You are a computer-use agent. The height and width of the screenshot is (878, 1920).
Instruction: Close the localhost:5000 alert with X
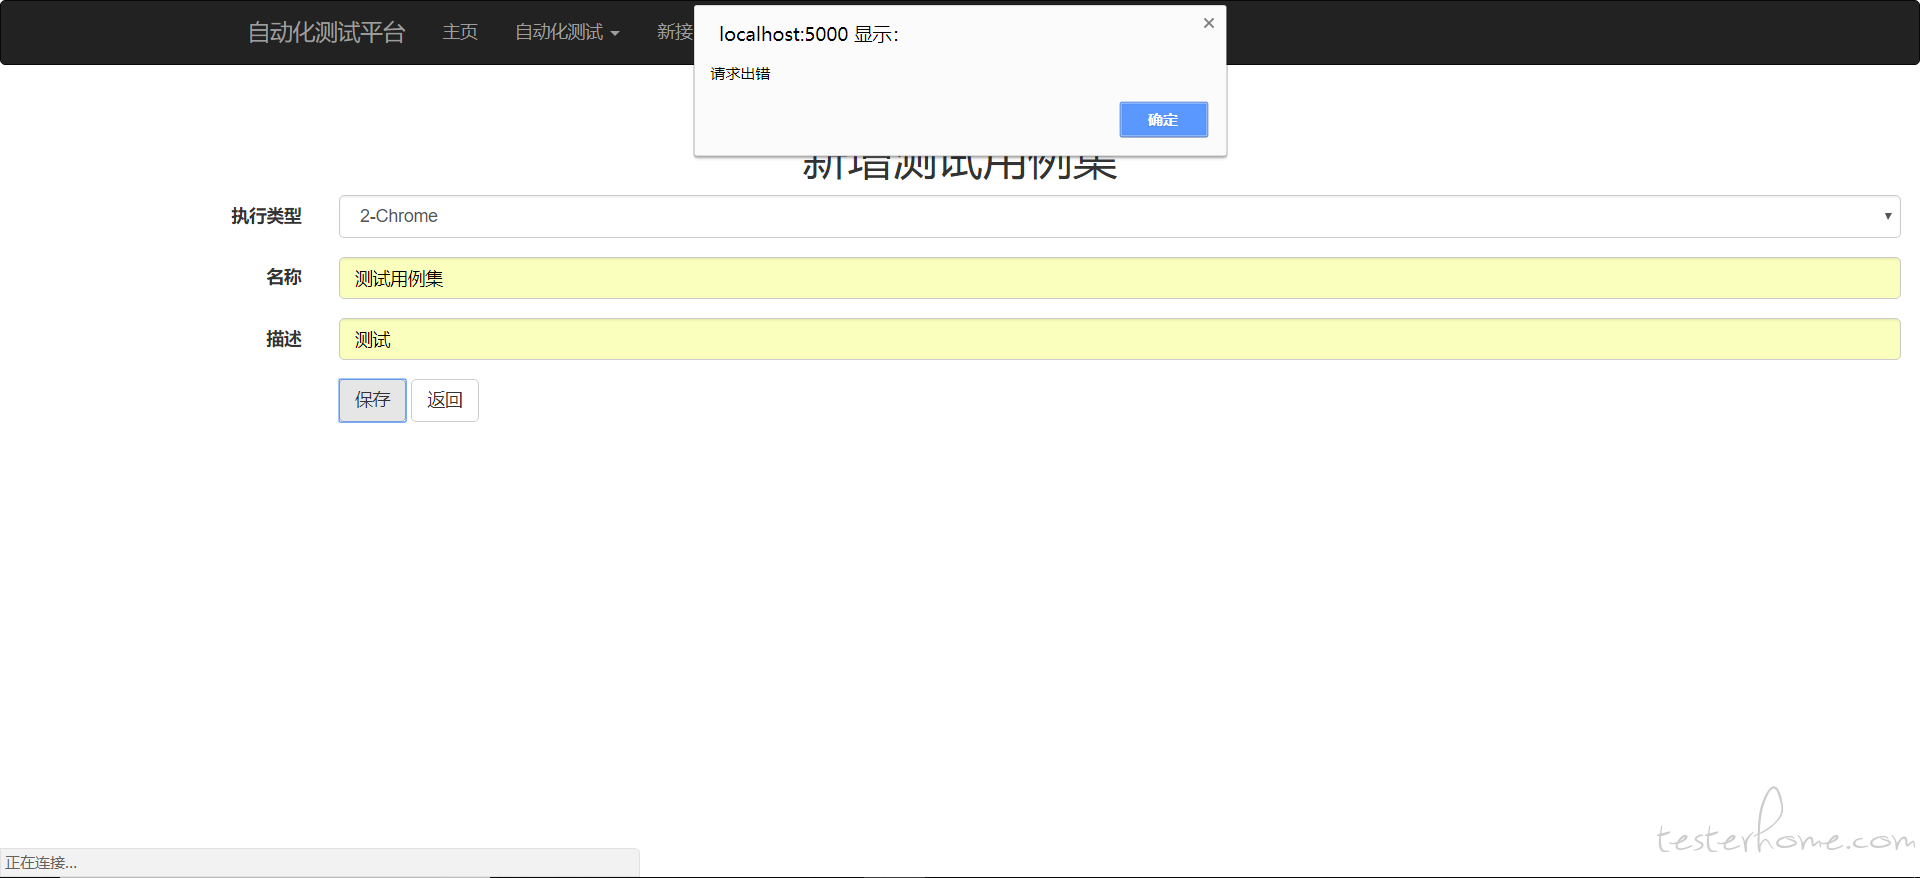pyautogui.click(x=1208, y=23)
